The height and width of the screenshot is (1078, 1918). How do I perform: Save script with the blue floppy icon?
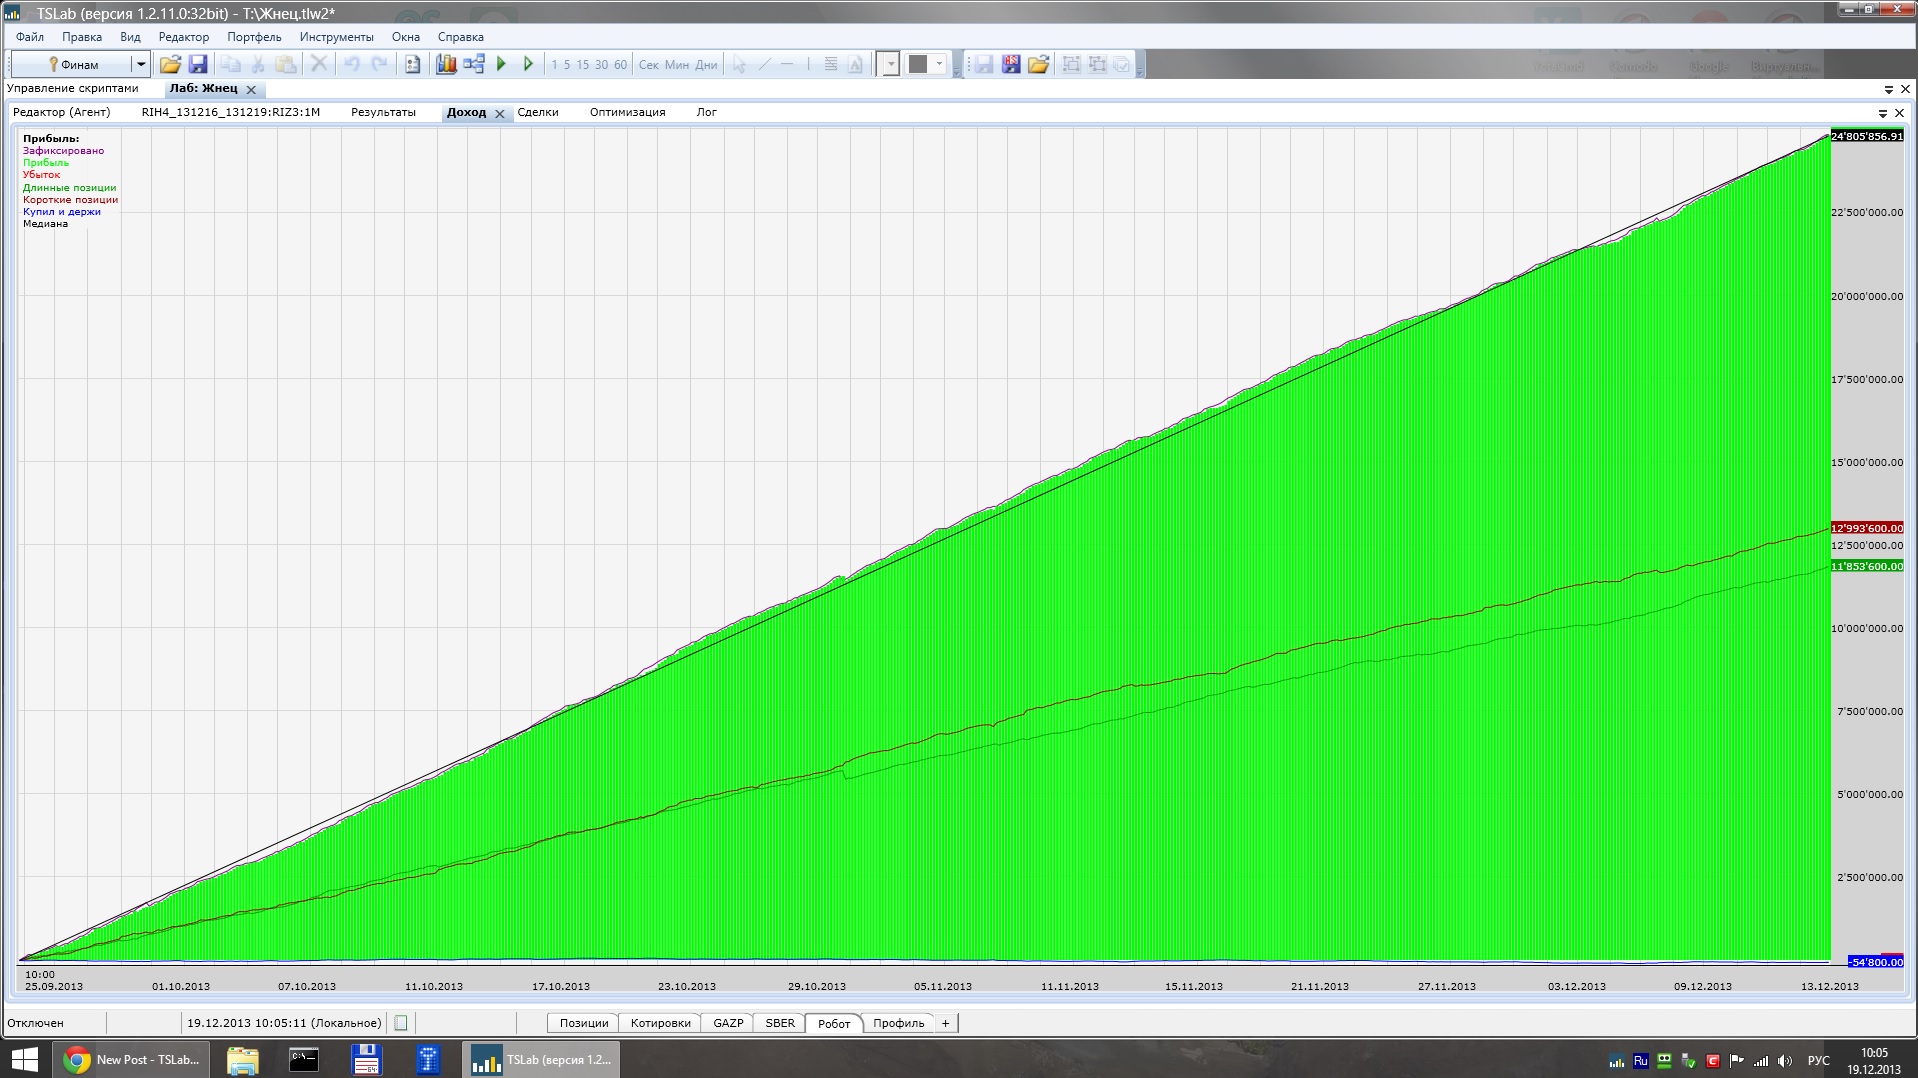[198, 65]
